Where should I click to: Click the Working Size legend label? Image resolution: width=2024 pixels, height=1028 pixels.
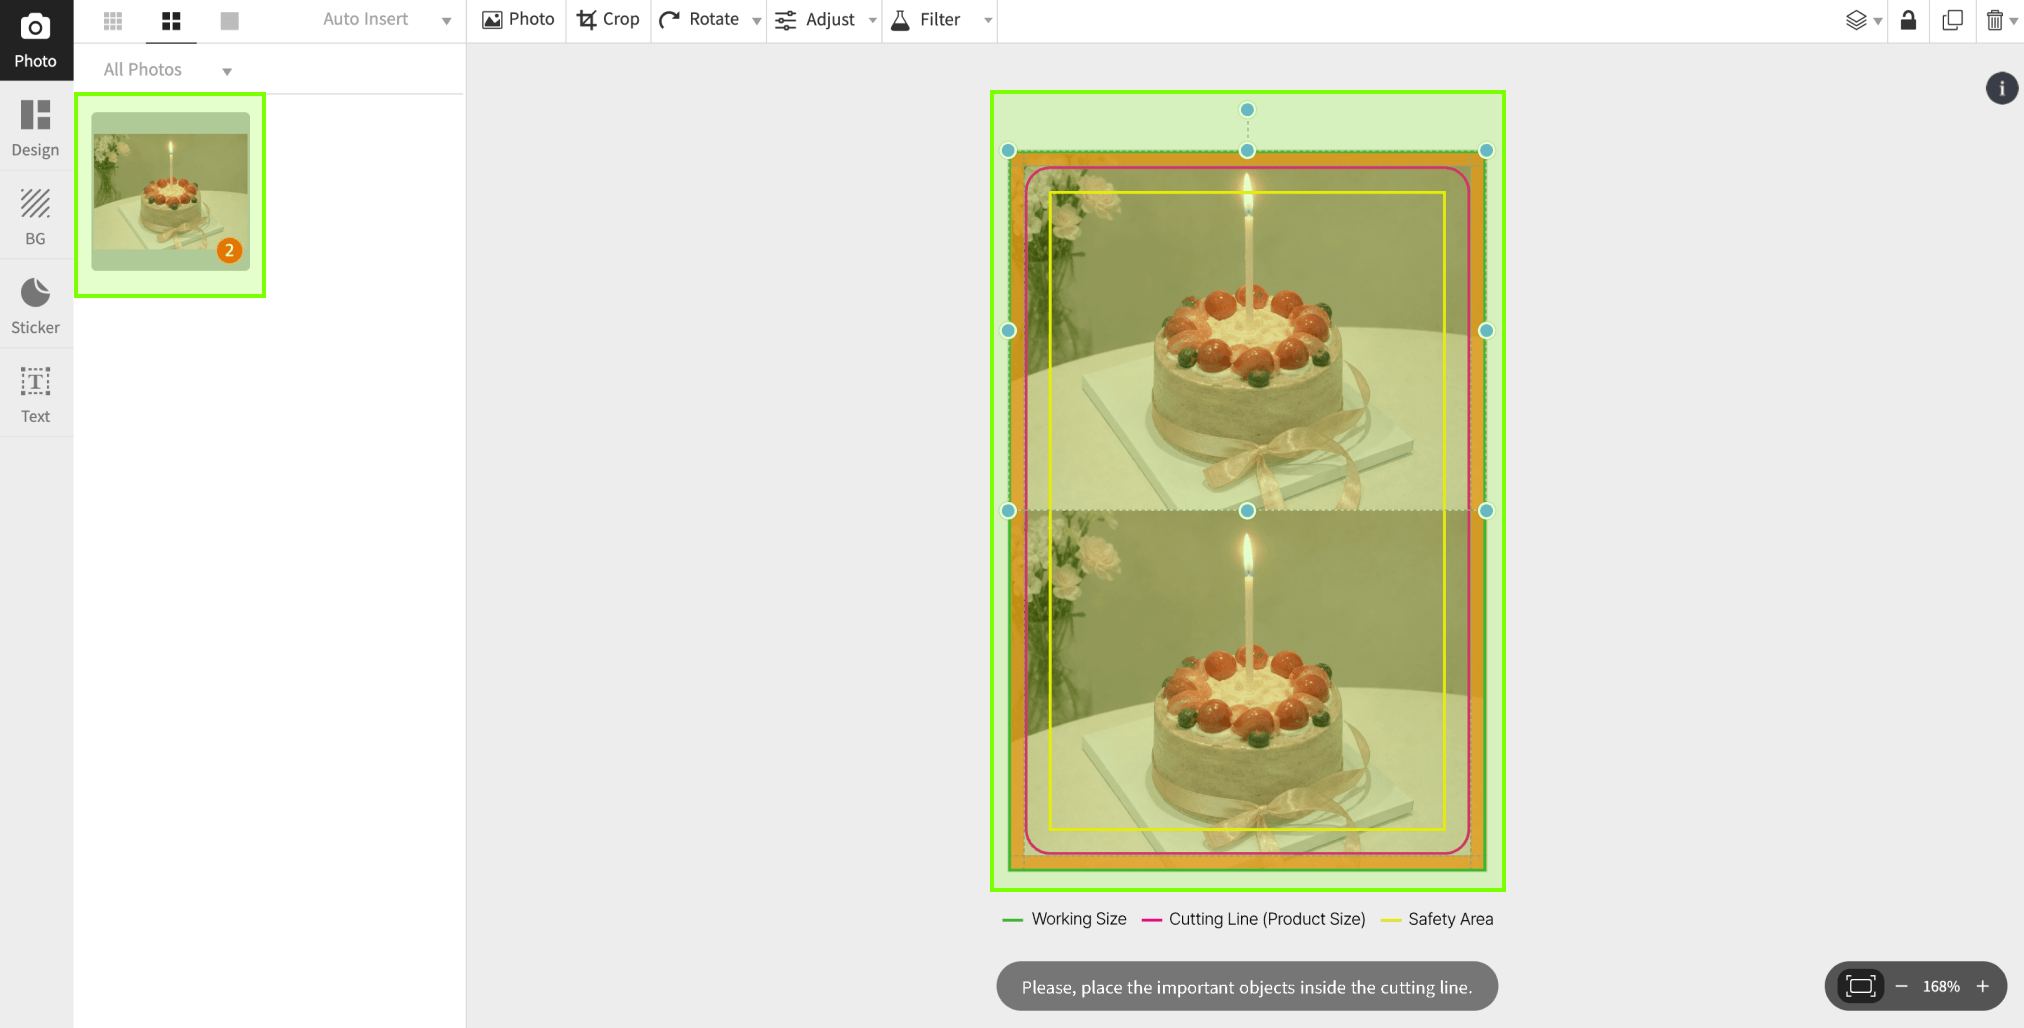(x=1079, y=919)
